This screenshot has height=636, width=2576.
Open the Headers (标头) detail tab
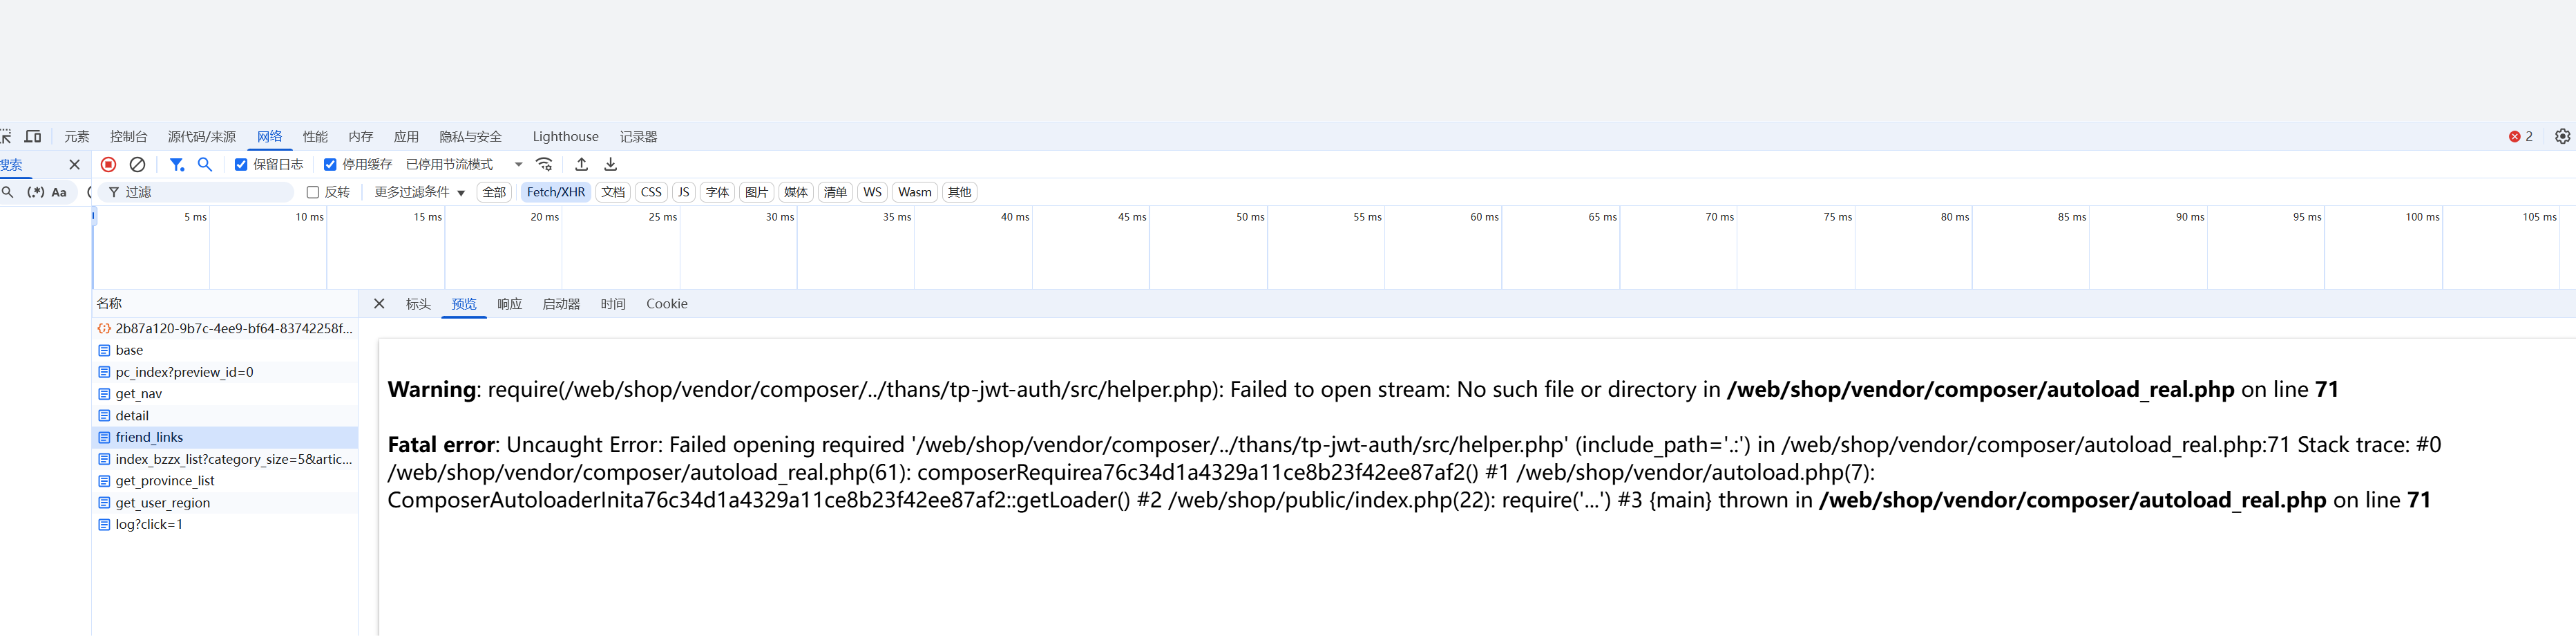[418, 304]
